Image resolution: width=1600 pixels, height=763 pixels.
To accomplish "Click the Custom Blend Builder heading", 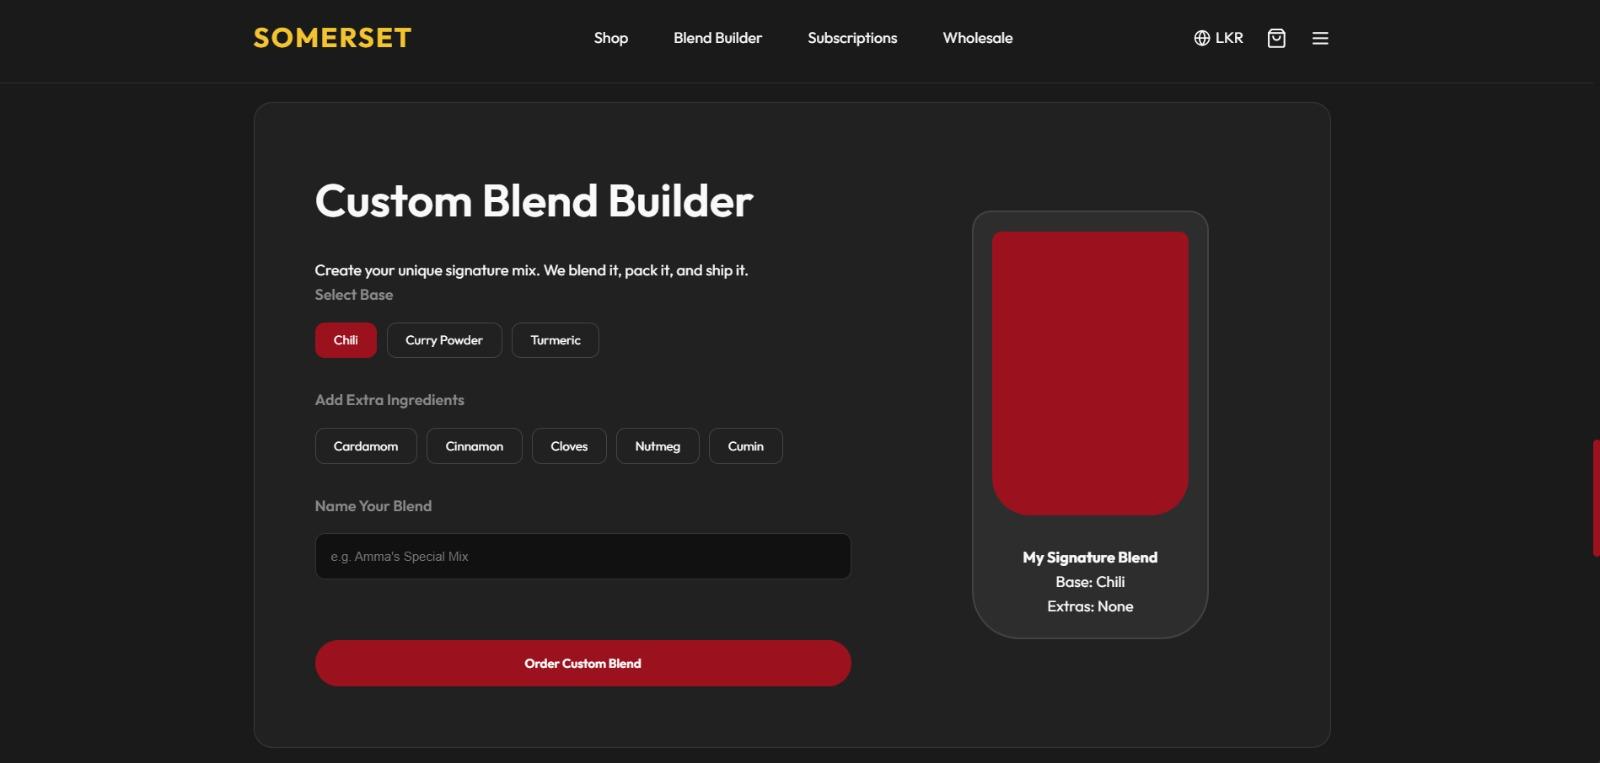I will [534, 201].
